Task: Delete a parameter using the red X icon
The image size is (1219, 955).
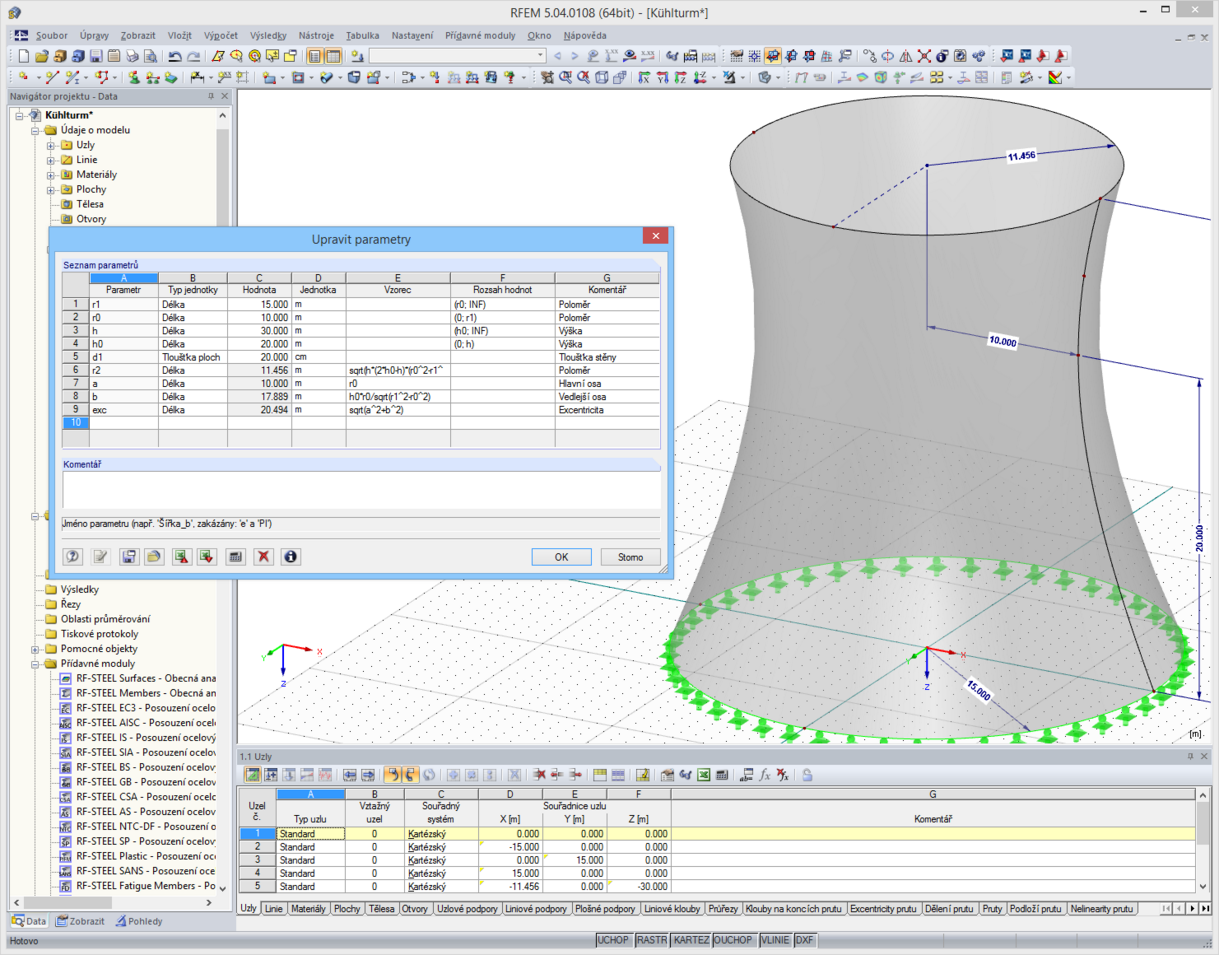Action: [x=264, y=557]
